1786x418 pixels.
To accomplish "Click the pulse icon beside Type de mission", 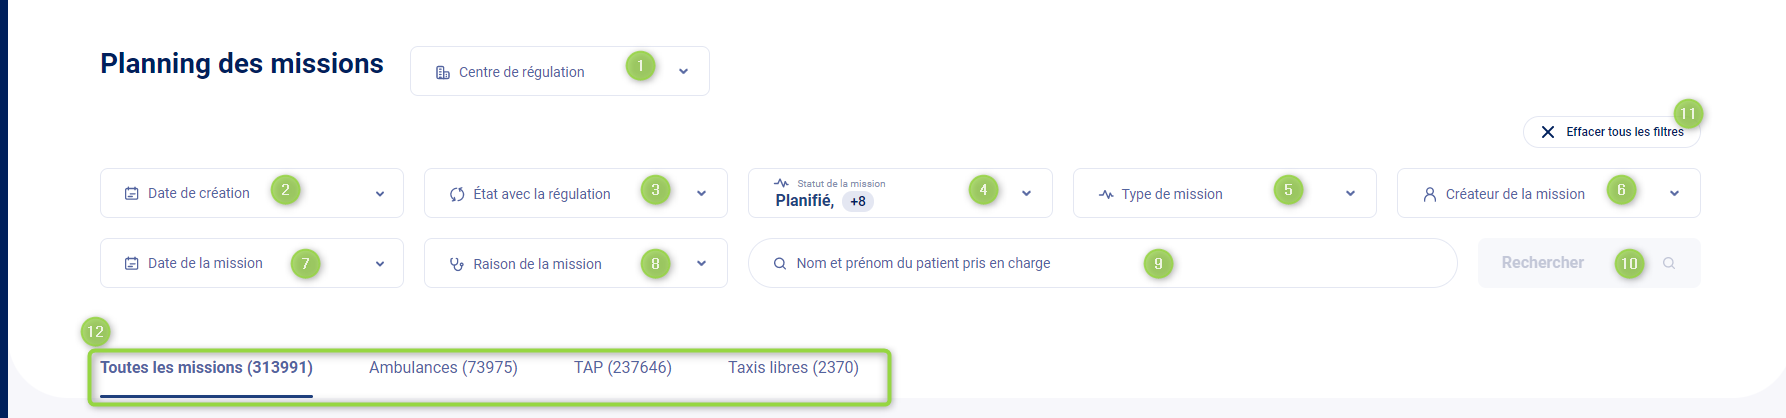I will [x=1106, y=194].
